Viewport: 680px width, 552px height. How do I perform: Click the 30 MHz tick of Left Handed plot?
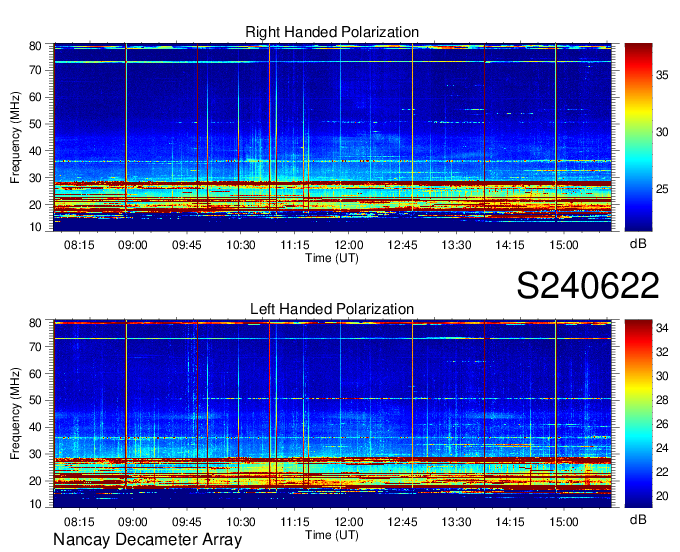35,454
